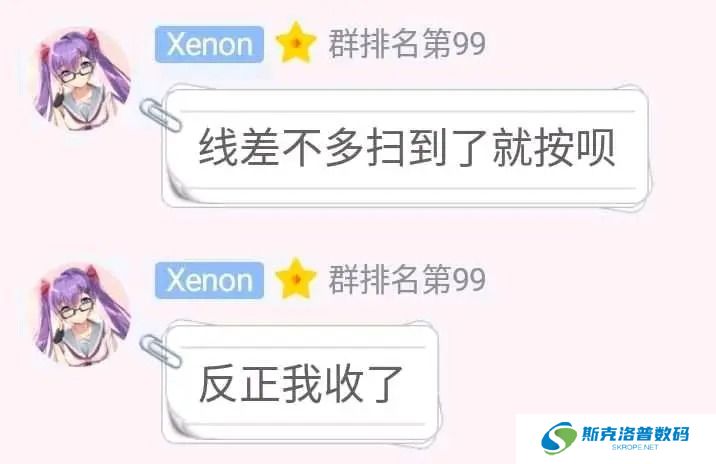
Task: Visit the SKROPE.NET link
Action: [x=635, y=447]
